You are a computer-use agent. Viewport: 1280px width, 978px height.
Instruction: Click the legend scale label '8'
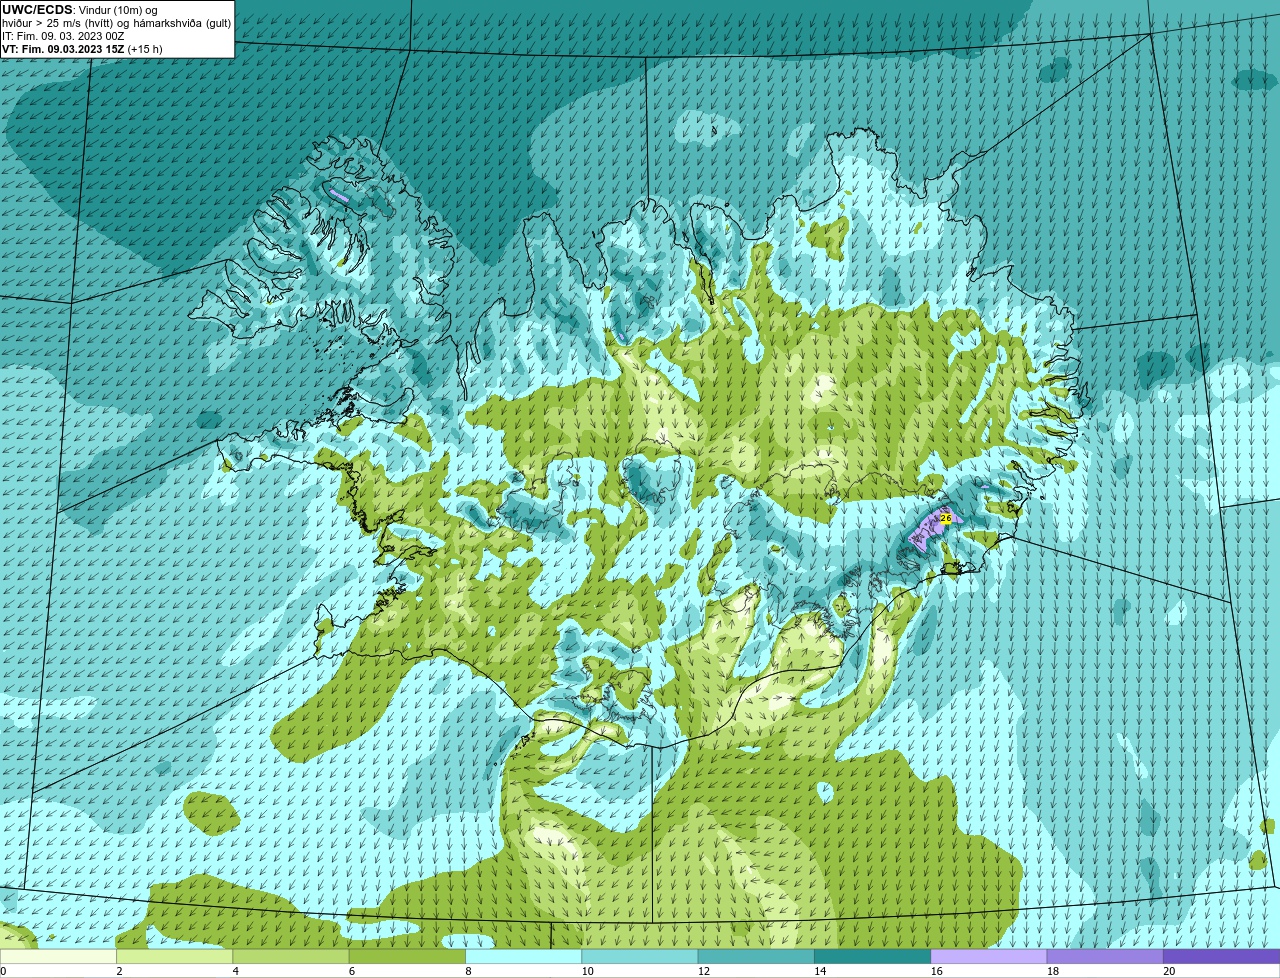click(467, 971)
